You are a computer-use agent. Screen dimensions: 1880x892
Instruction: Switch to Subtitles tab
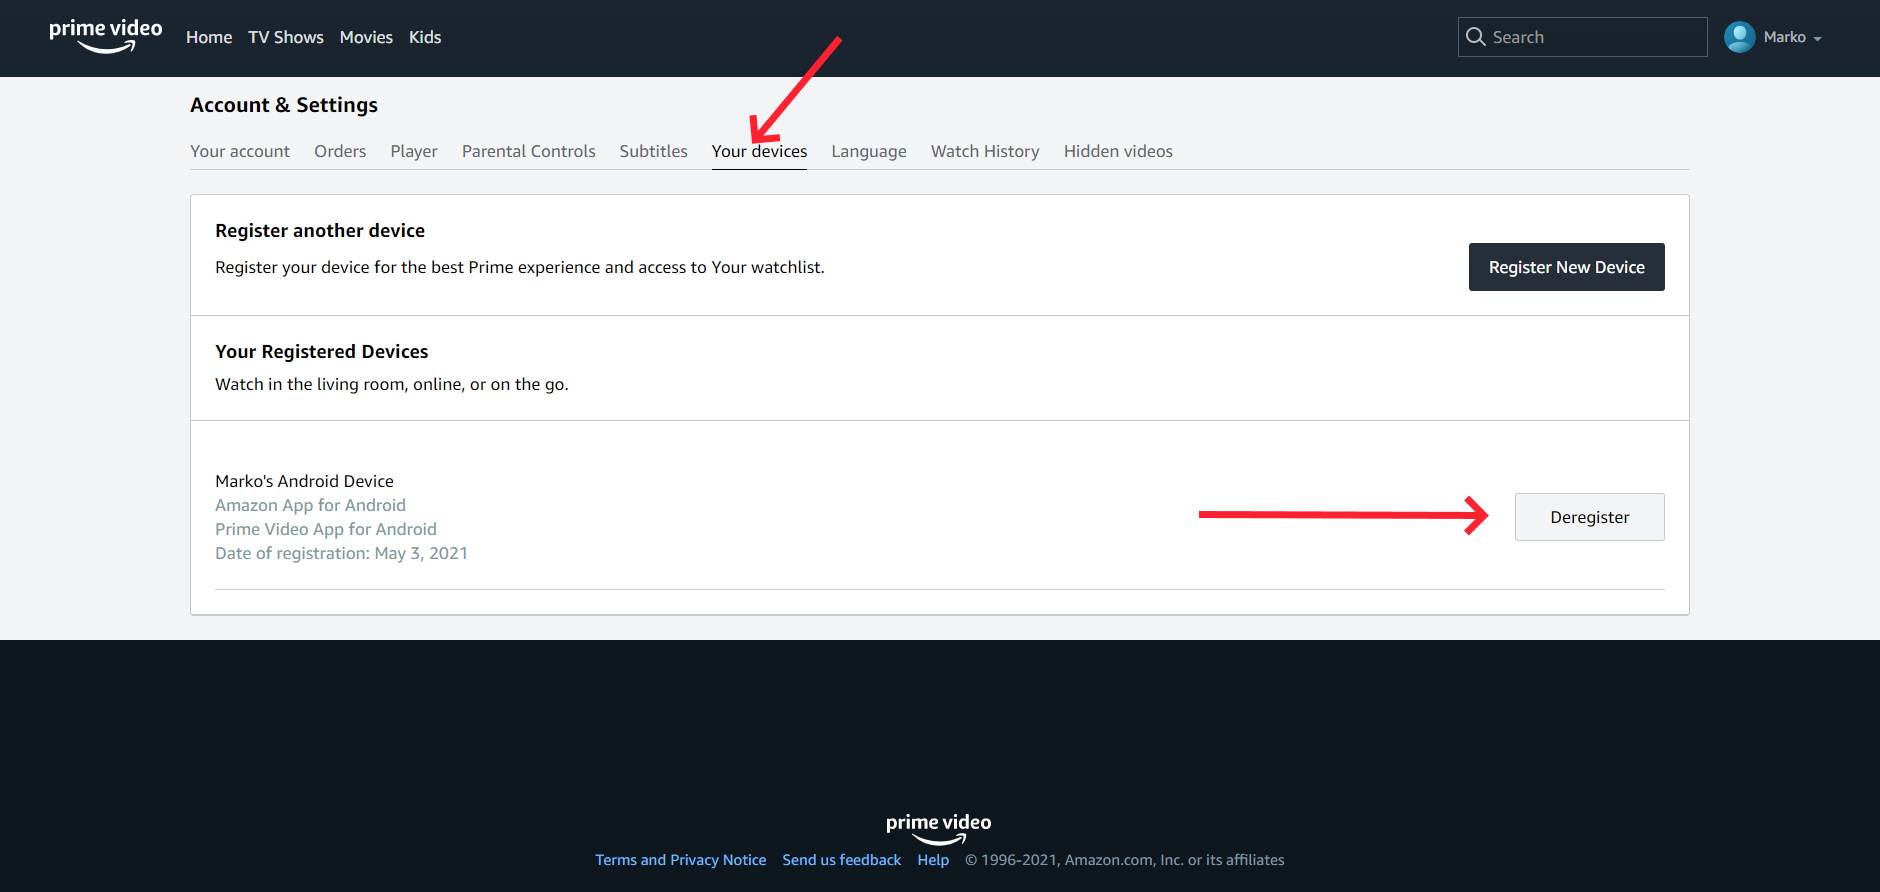pos(653,151)
